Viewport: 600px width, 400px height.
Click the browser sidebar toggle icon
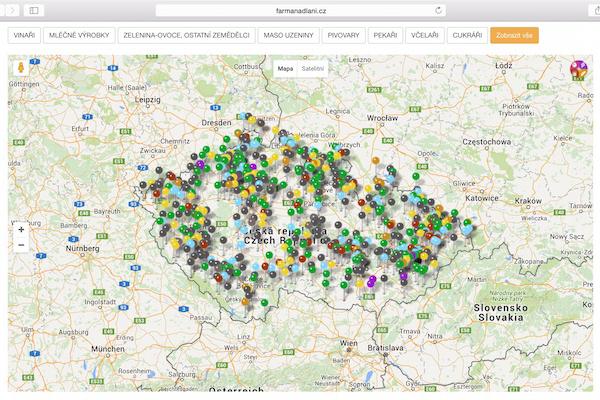click(x=34, y=10)
